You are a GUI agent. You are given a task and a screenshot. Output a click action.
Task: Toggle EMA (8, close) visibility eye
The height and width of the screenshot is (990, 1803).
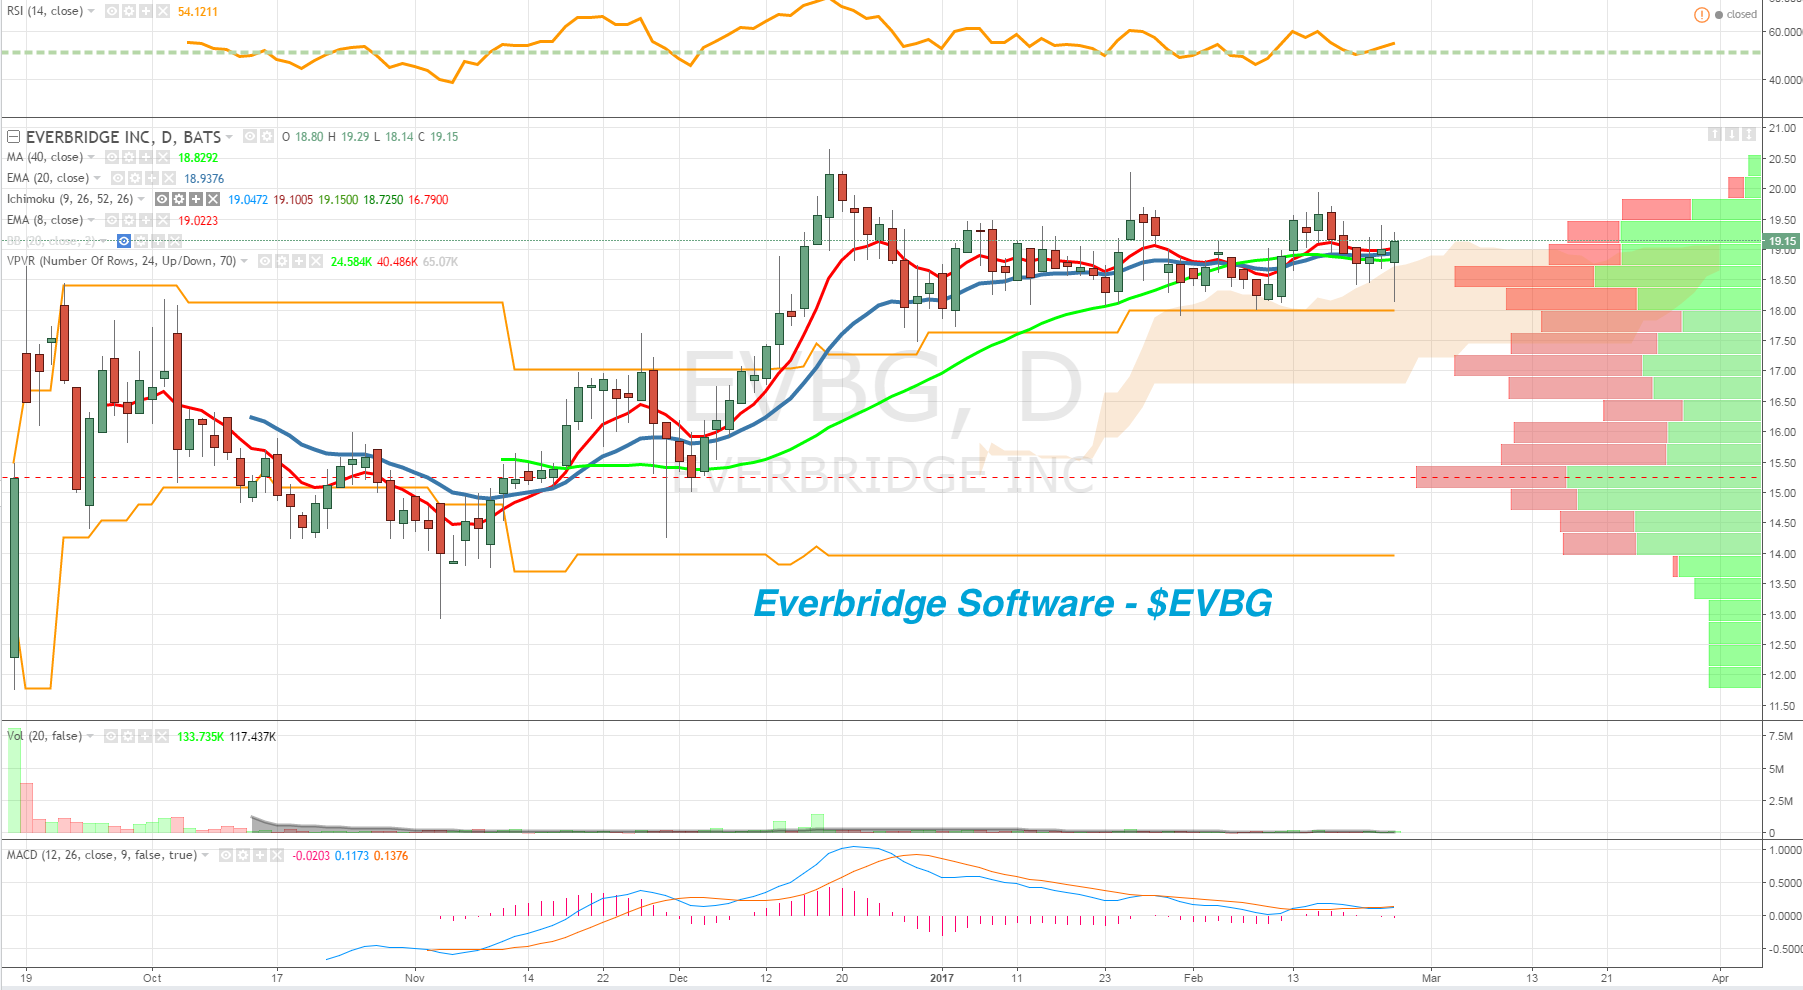tap(112, 220)
